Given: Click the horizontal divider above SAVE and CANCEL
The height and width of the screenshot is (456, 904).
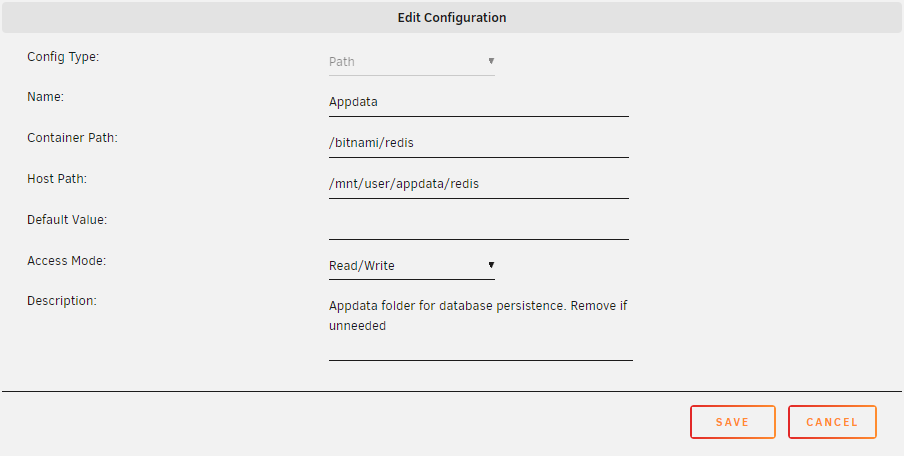Looking at the screenshot, I should click(452, 391).
